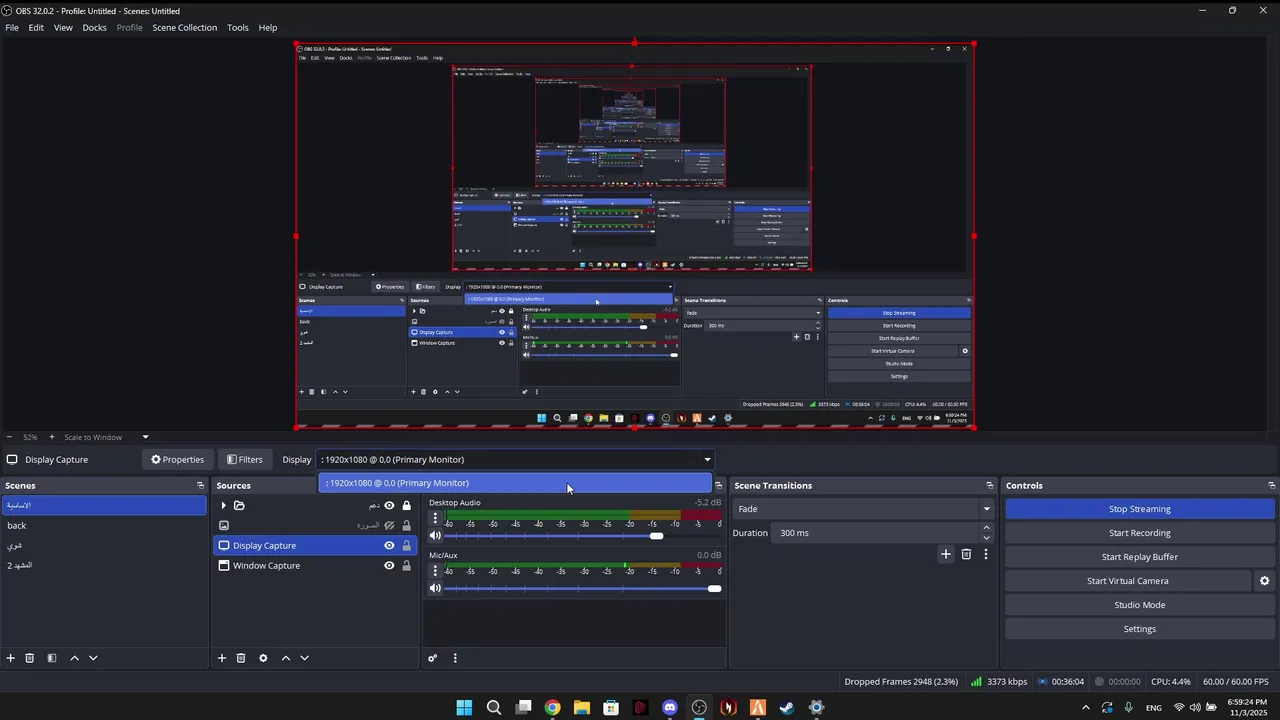
Task: Open the Docks menu
Action: [94, 28]
